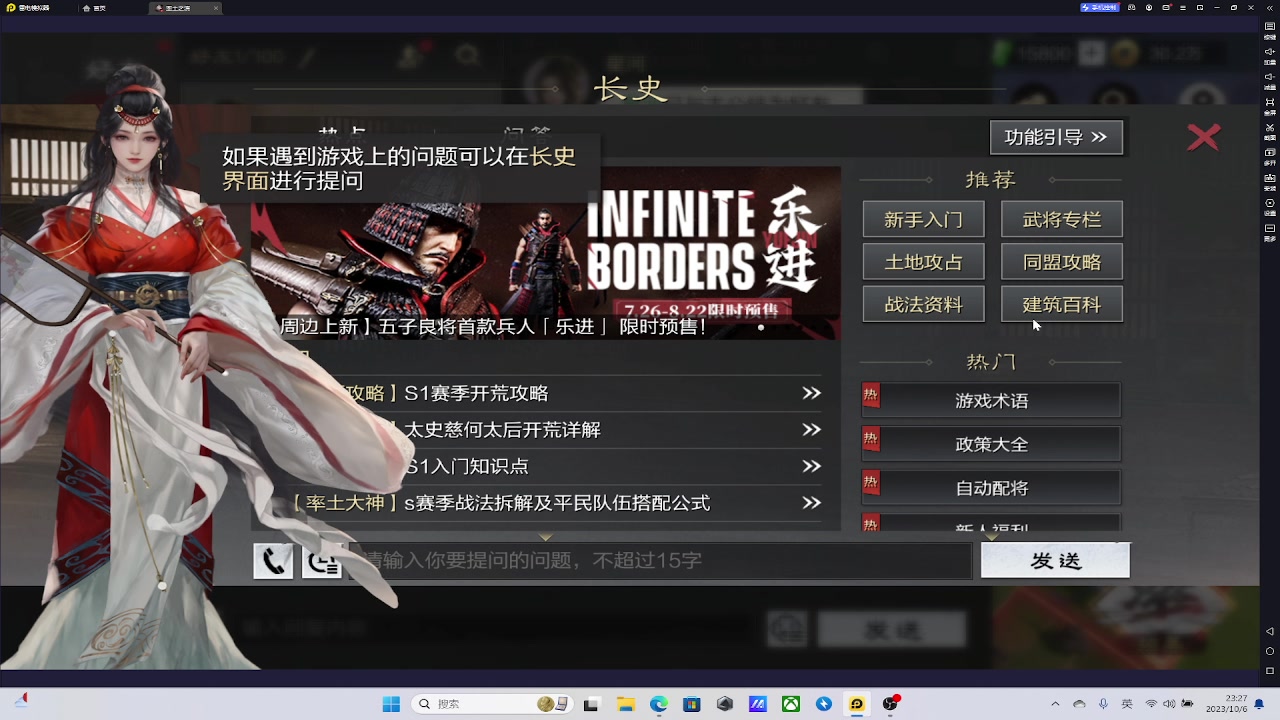Show hidden system tray icons chevron
This screenshot has width=1280, height=720.
[x=1055, y=704]
